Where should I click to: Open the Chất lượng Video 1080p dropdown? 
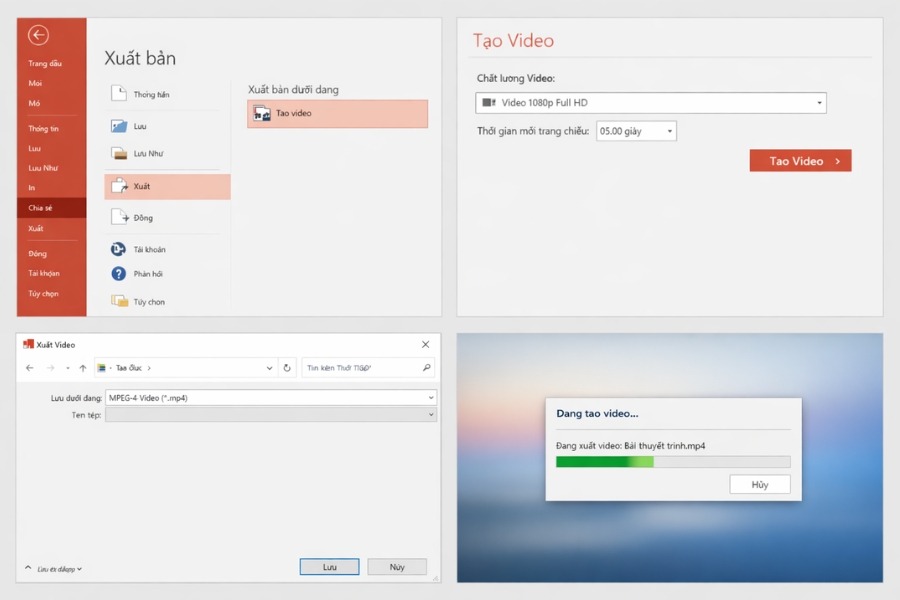(822, 102)
